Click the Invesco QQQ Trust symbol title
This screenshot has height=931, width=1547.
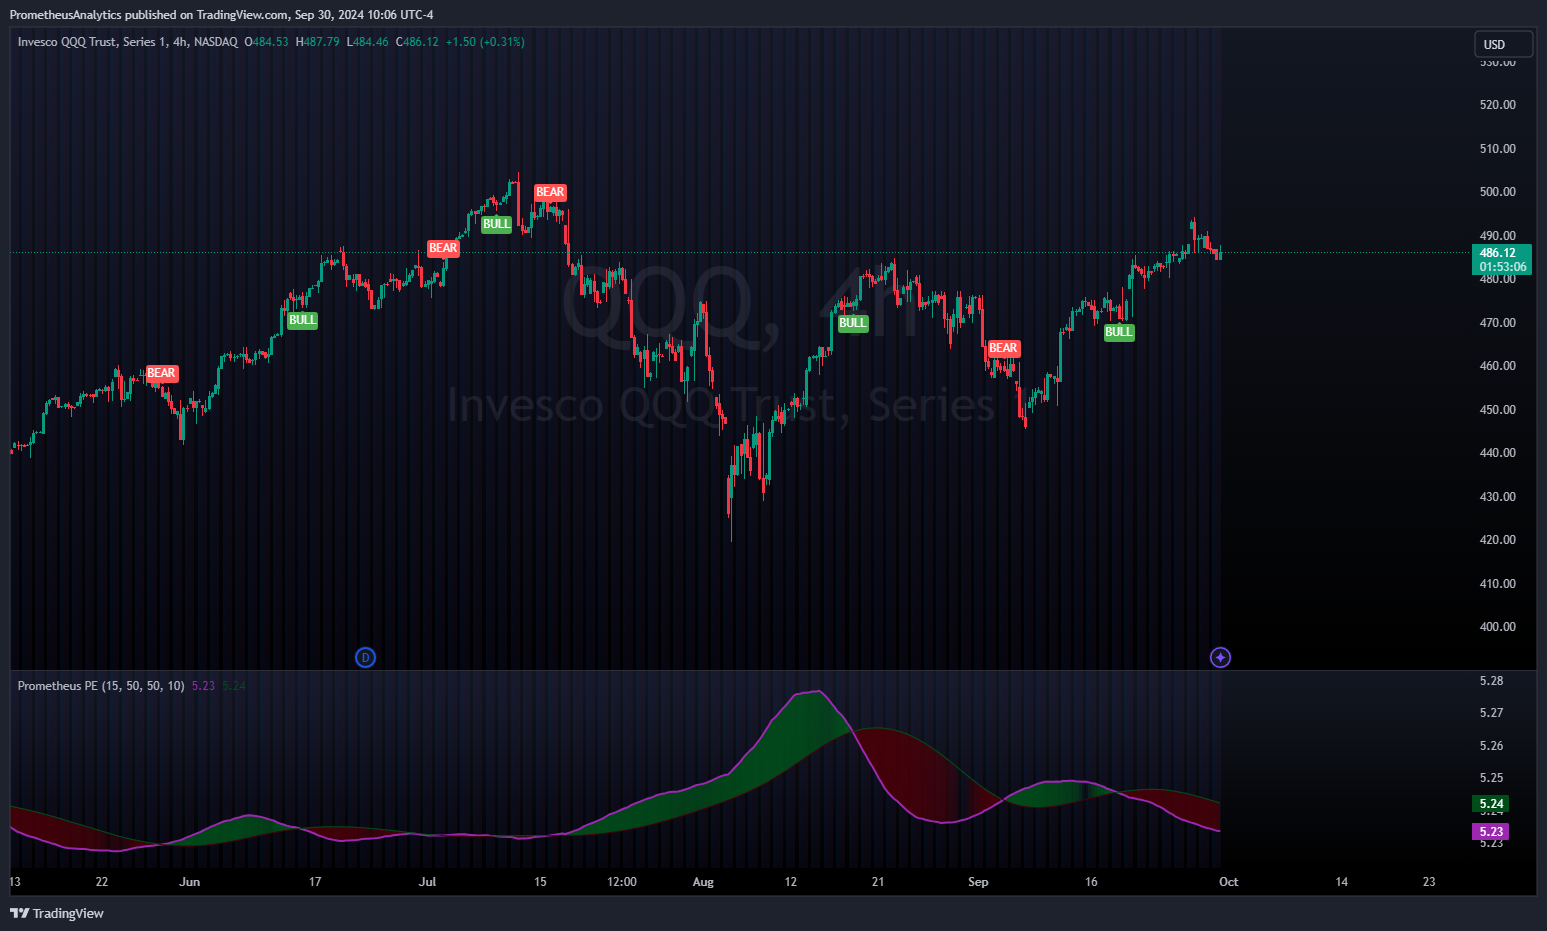(x=128, y=42)
